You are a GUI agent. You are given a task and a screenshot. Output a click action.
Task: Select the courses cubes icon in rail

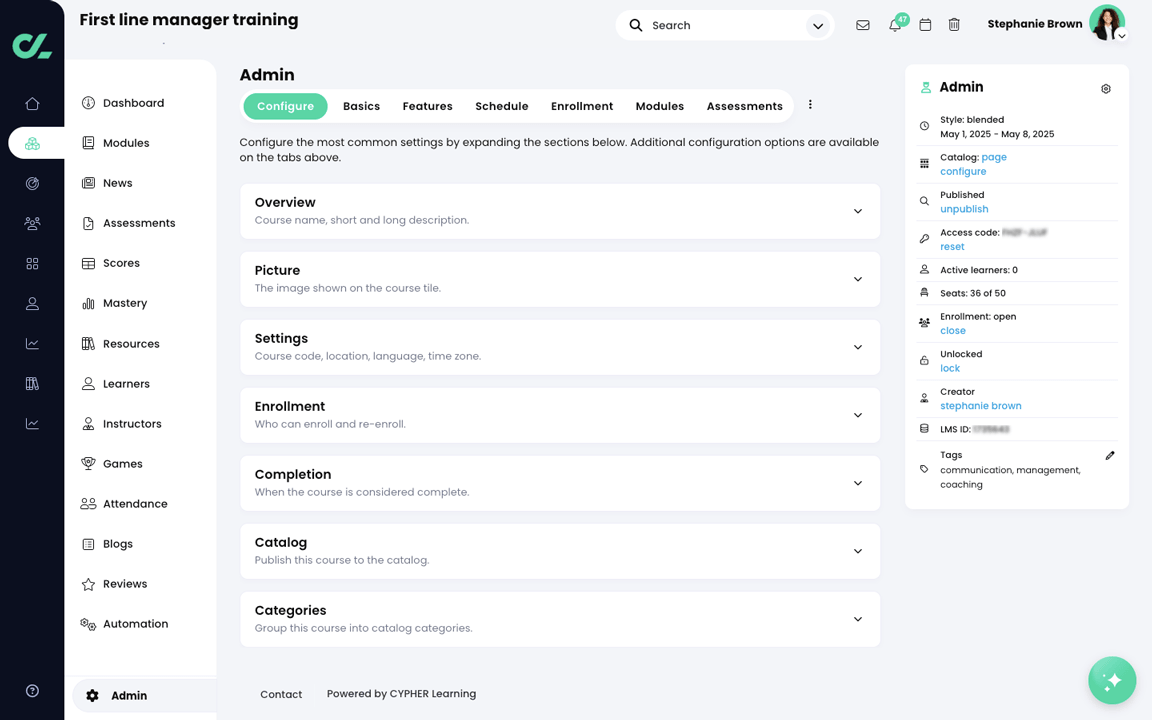coord(32,143)
